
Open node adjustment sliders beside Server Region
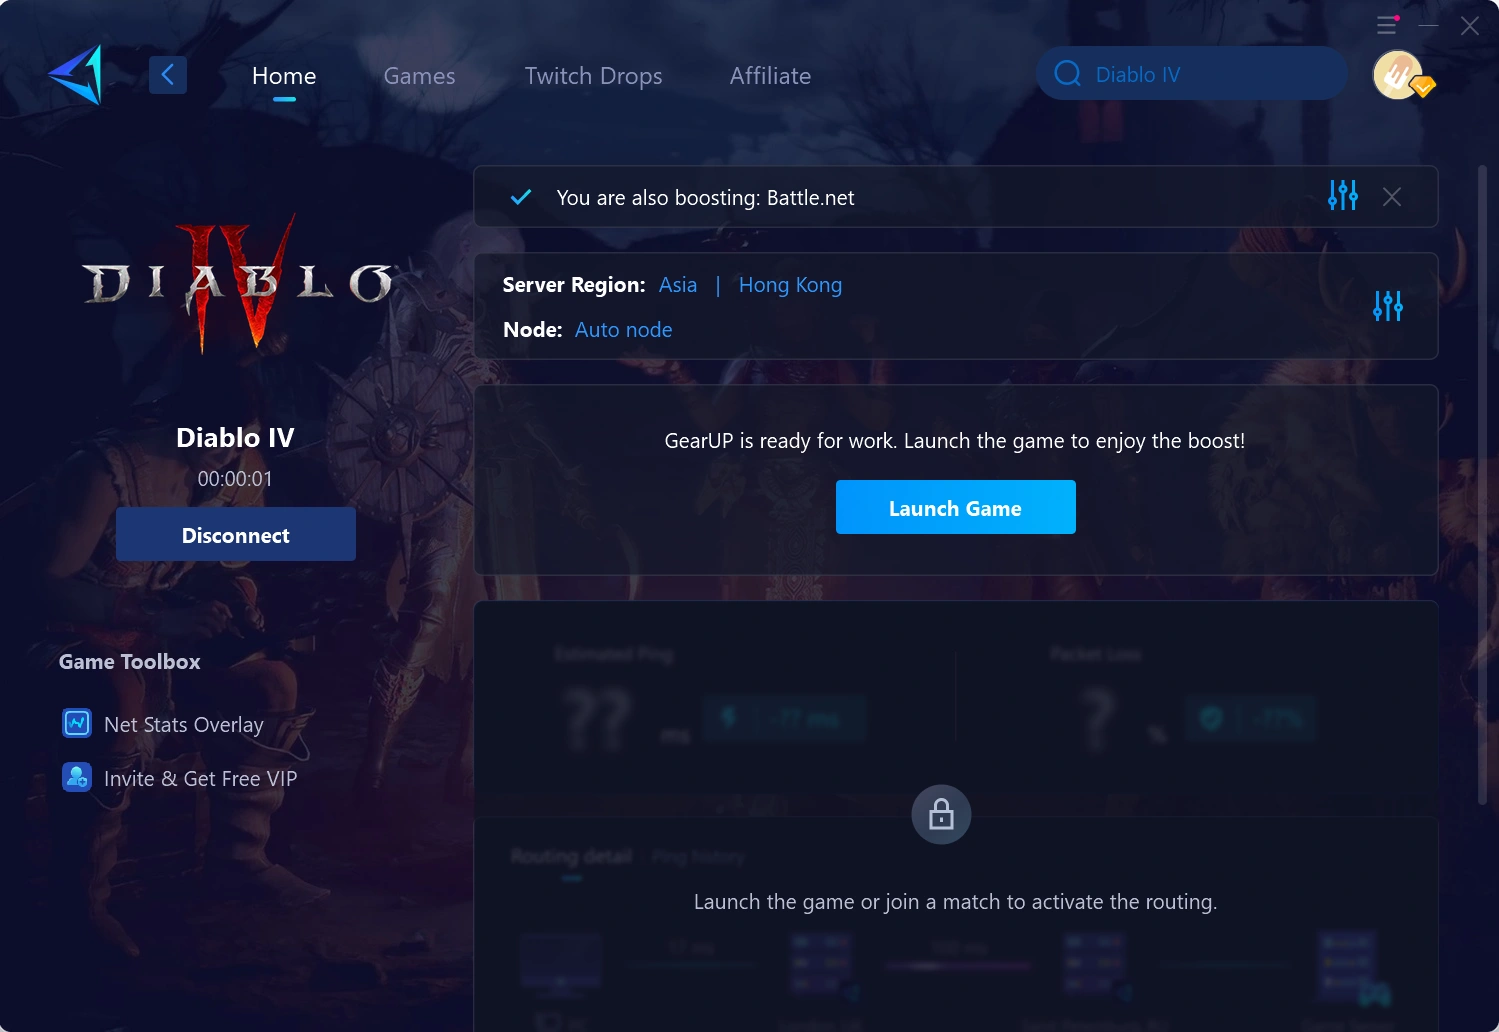point(1387,306)
